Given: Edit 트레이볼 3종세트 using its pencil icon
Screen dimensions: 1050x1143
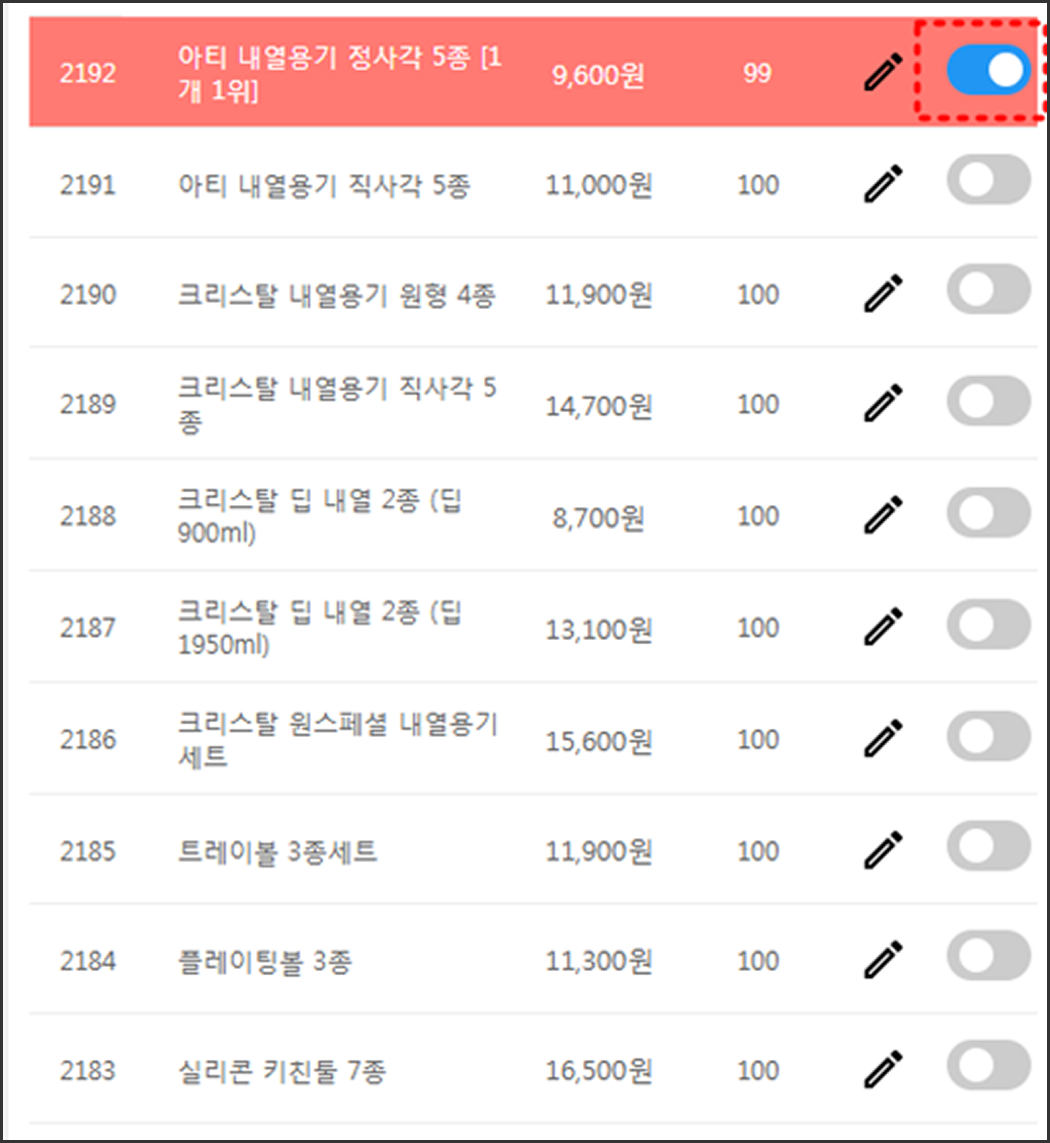Looking at the screenshot, I should (x=883, y=851).
